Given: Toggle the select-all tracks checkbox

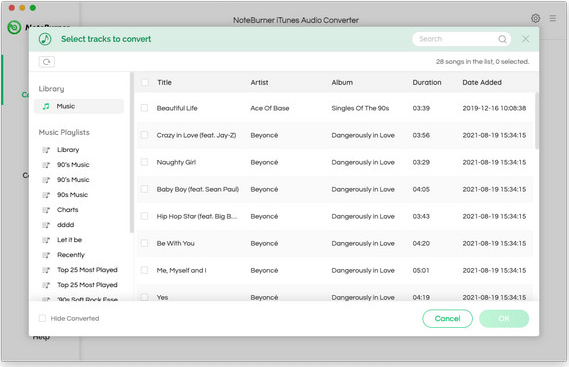Looking at the screenshot, I should click(x=145, y=82).
